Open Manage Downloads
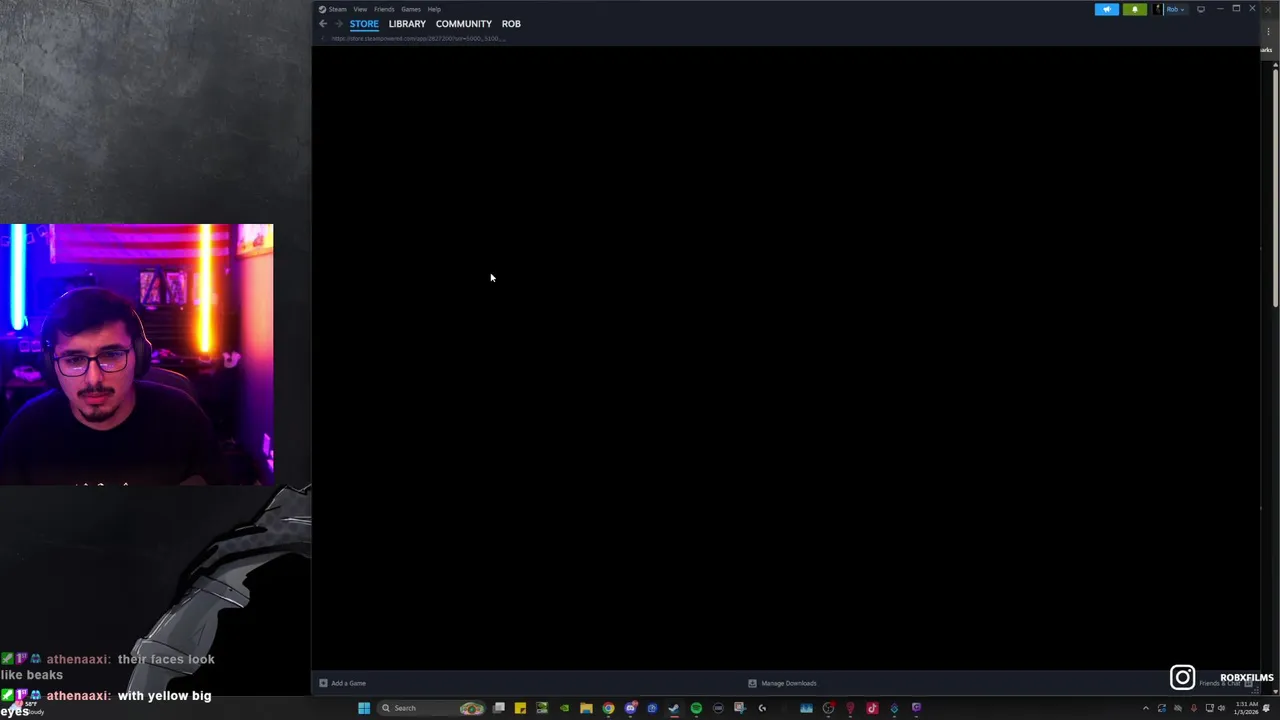This screenshot has width=1280, height=720. coord(783,683)
